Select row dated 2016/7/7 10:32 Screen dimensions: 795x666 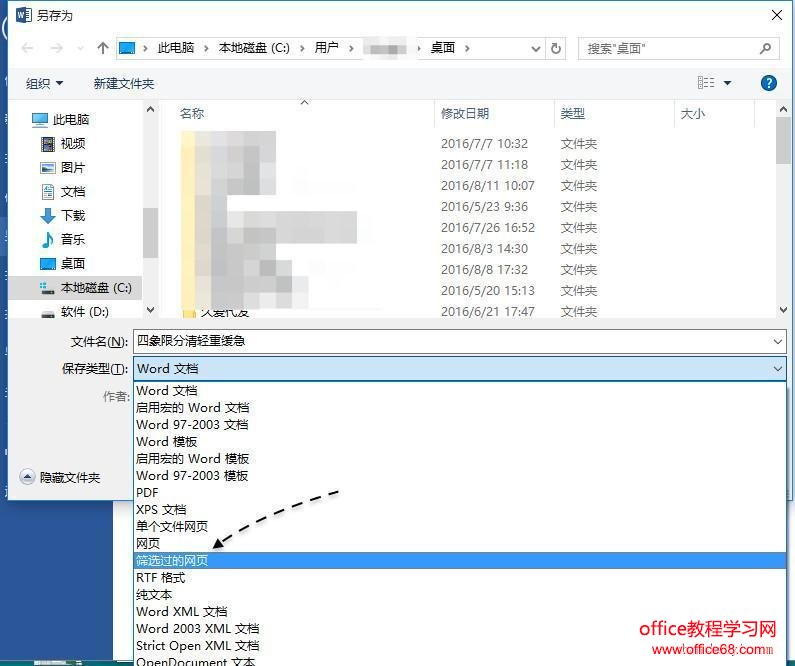click(x=466, y=144)
